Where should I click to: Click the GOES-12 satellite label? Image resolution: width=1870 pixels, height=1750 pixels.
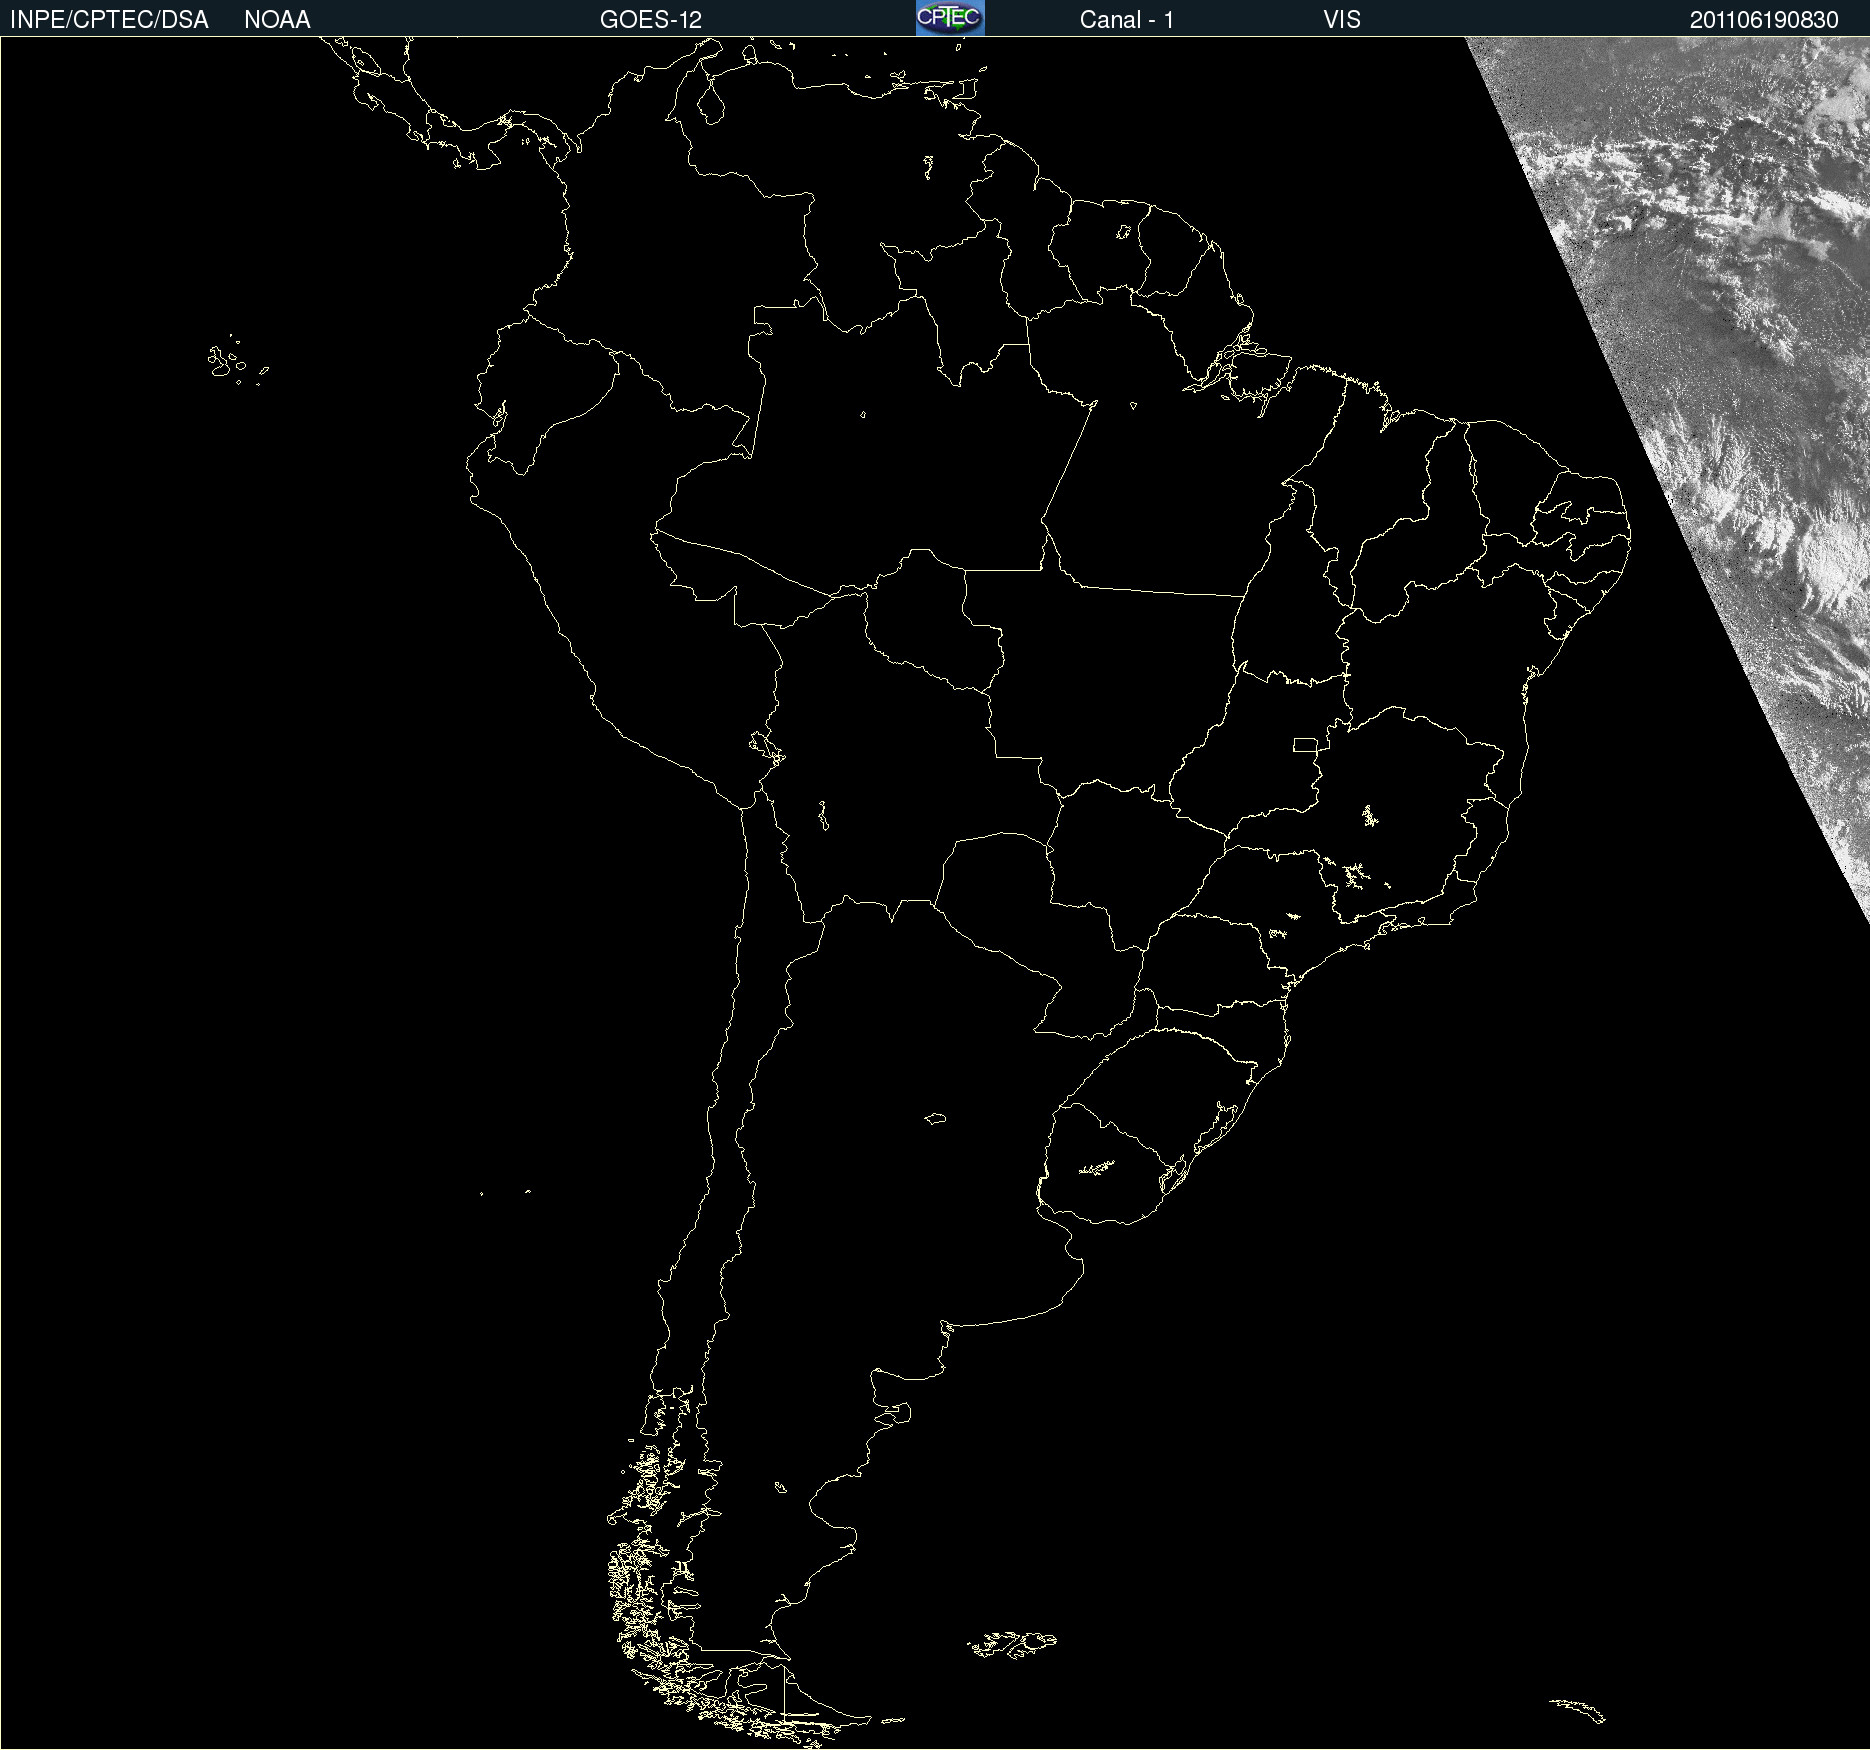point(651,20)
